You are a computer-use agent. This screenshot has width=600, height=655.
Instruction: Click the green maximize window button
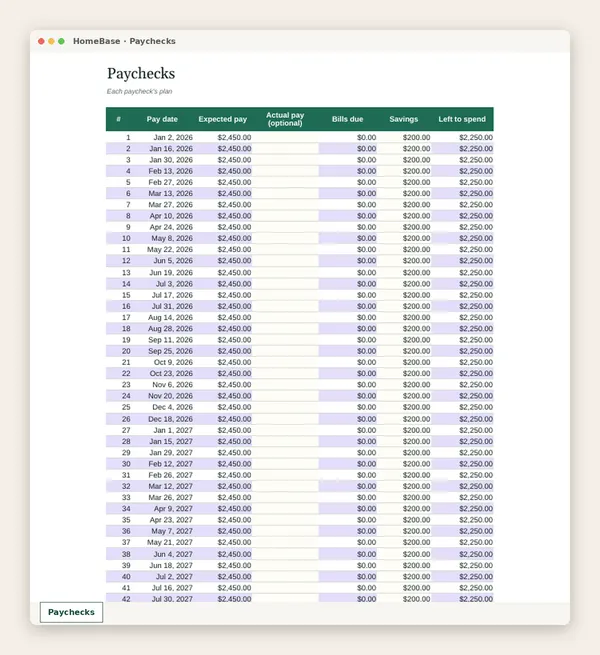(61, 41)
